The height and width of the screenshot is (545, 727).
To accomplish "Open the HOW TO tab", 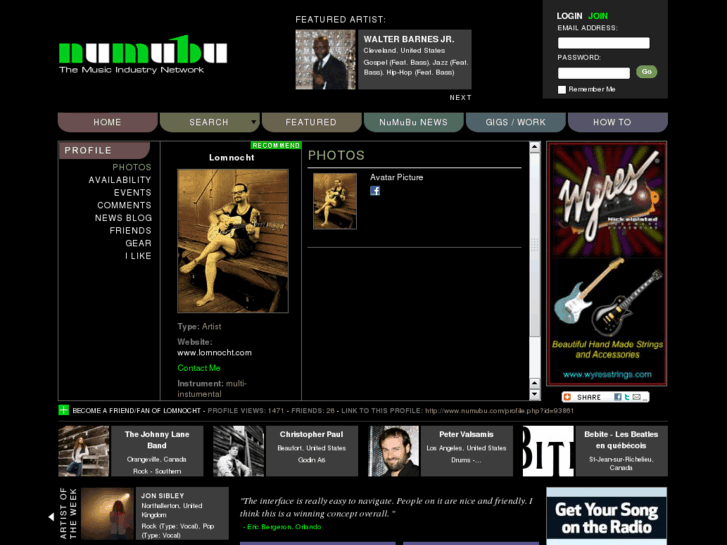I will (618, 122).
